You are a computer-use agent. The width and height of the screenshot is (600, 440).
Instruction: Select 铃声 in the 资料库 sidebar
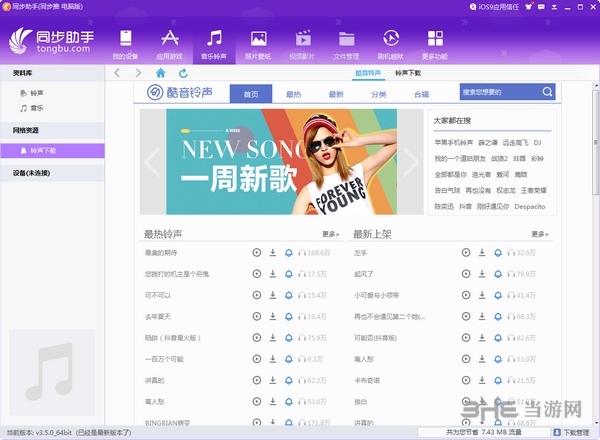pyautogui.click(x=37, y=93)
